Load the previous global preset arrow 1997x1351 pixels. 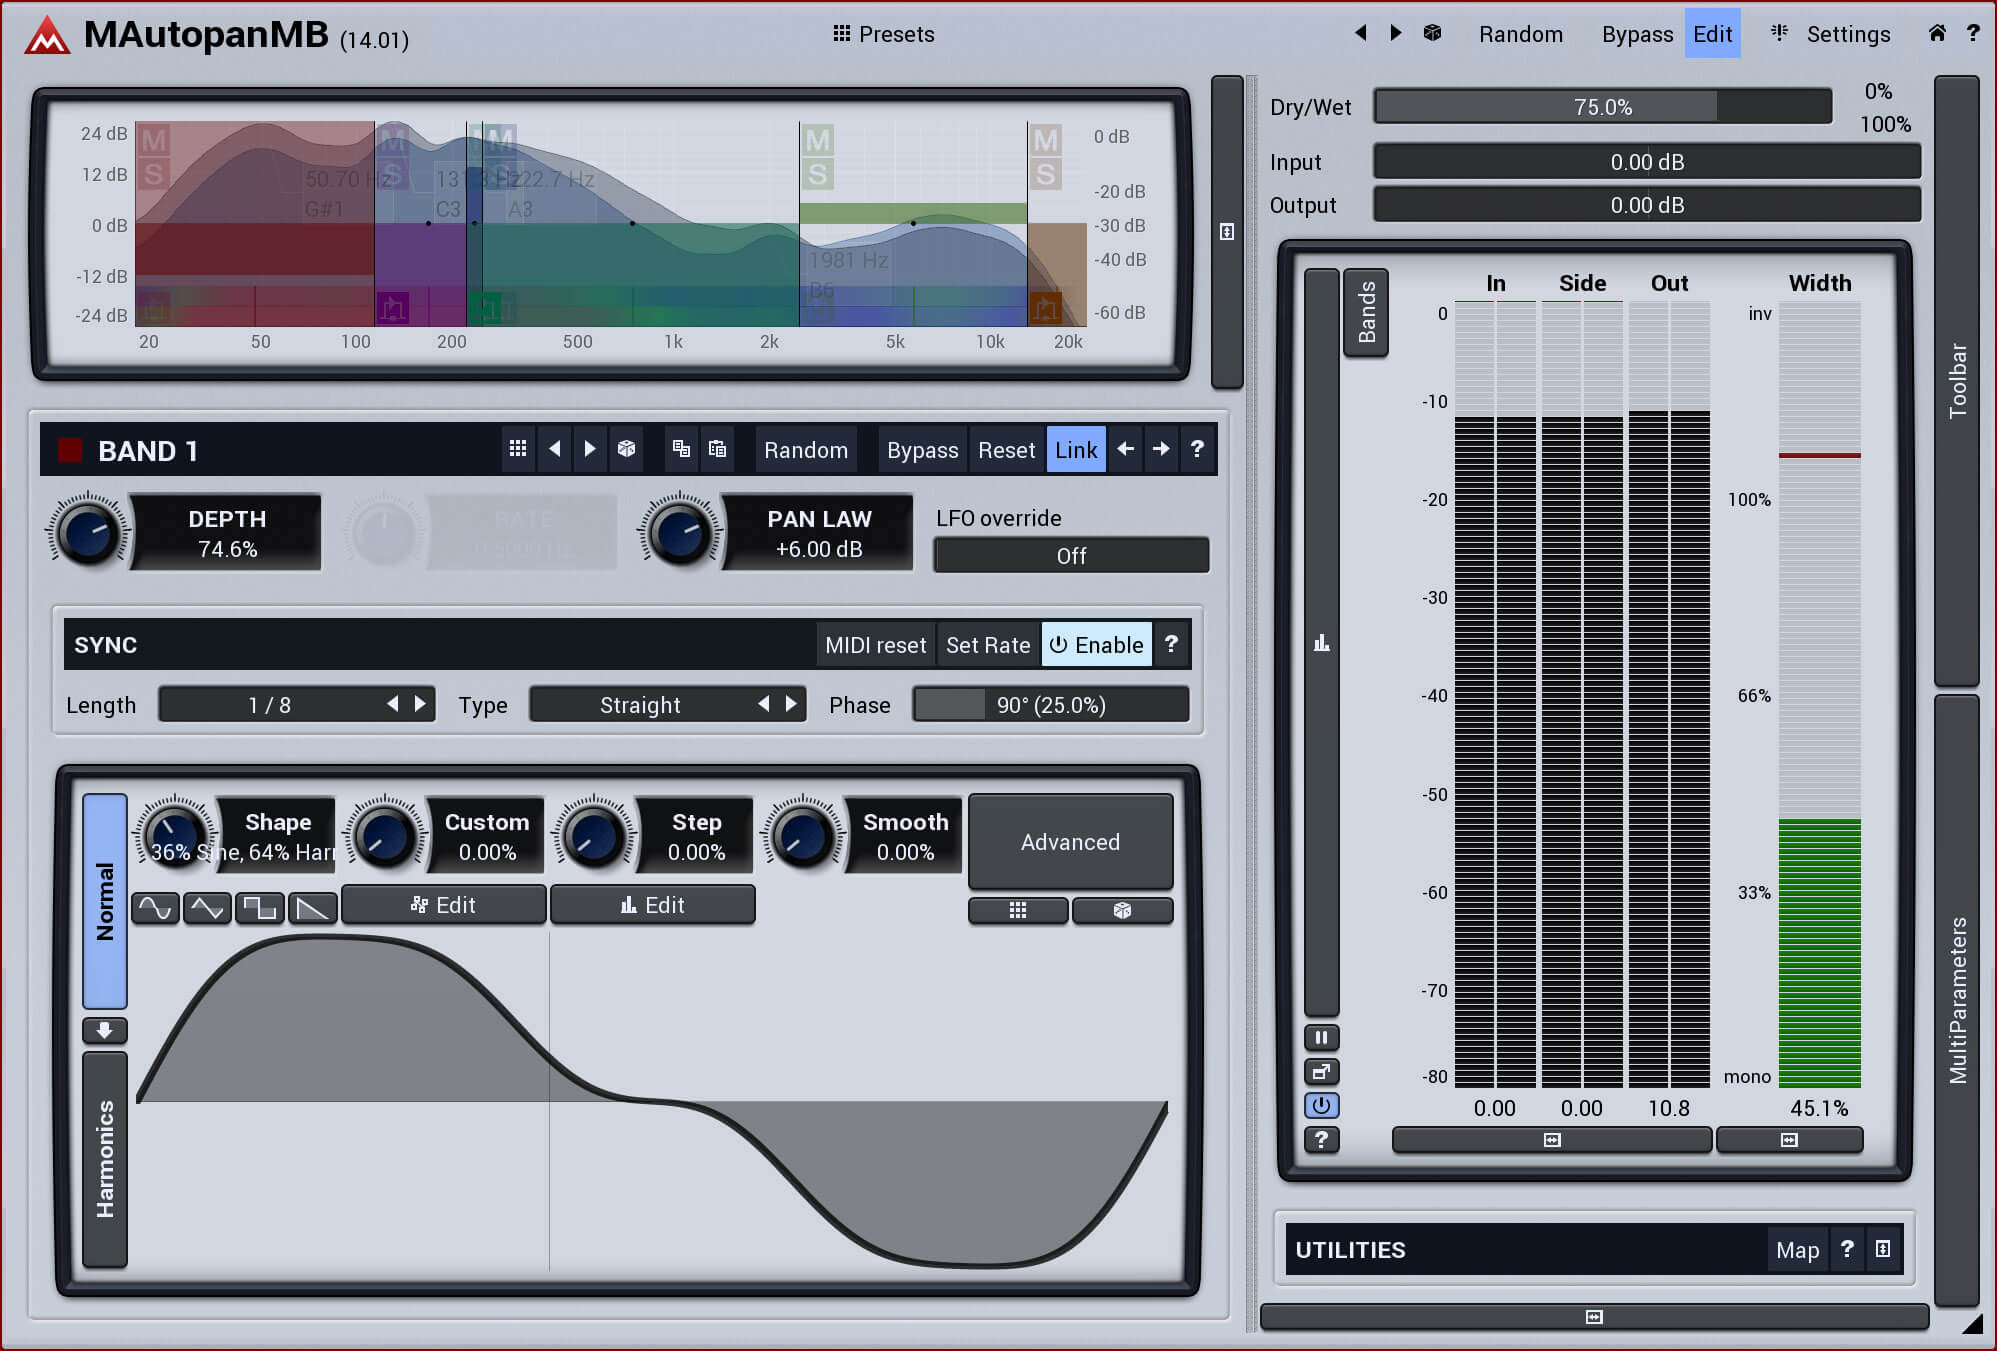click(1360, 33)
